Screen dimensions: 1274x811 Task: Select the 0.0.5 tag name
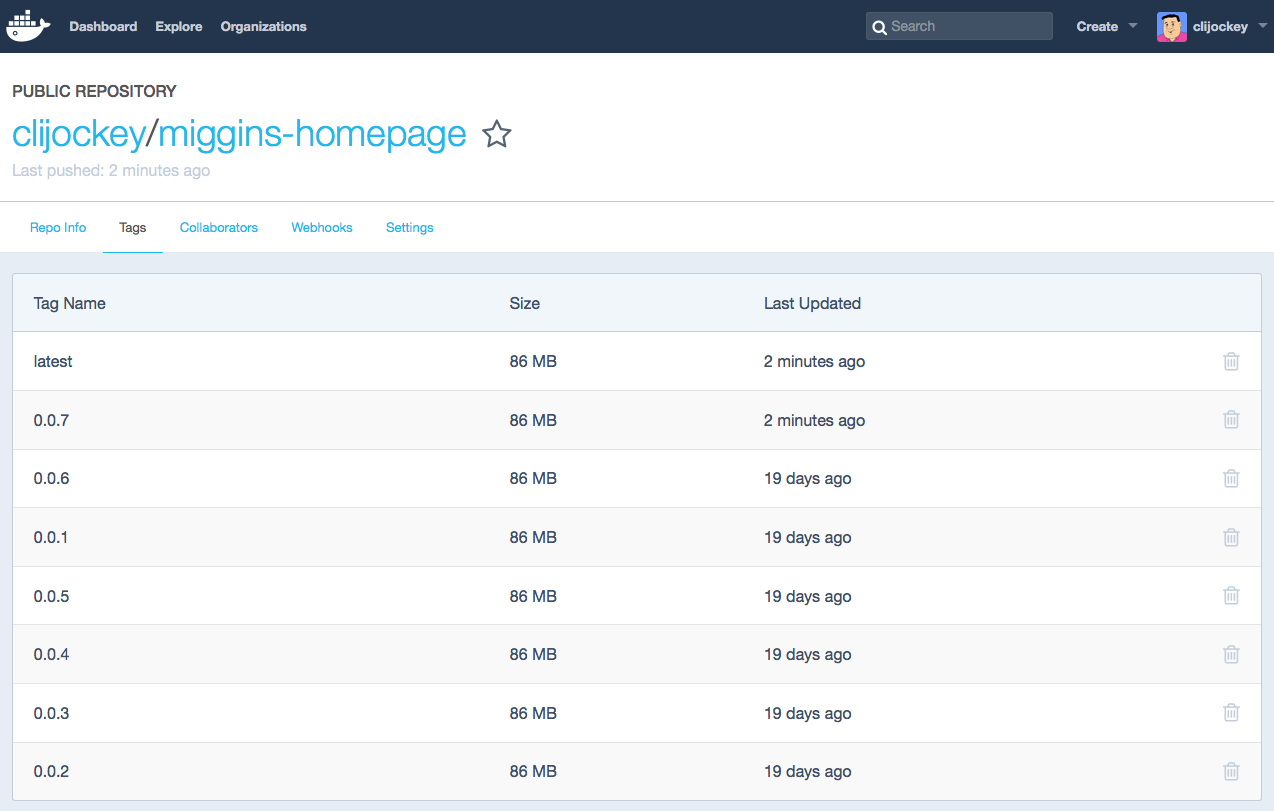tap(51, 596)
